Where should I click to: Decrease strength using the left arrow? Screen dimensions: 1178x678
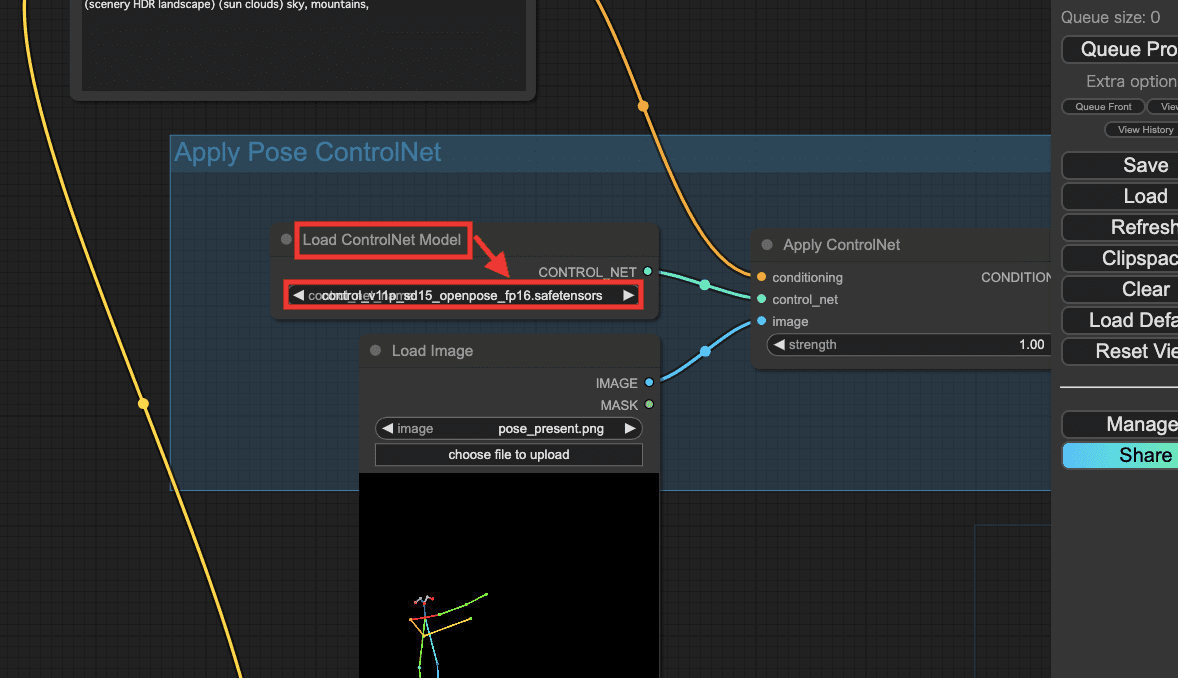click(778, 344)
